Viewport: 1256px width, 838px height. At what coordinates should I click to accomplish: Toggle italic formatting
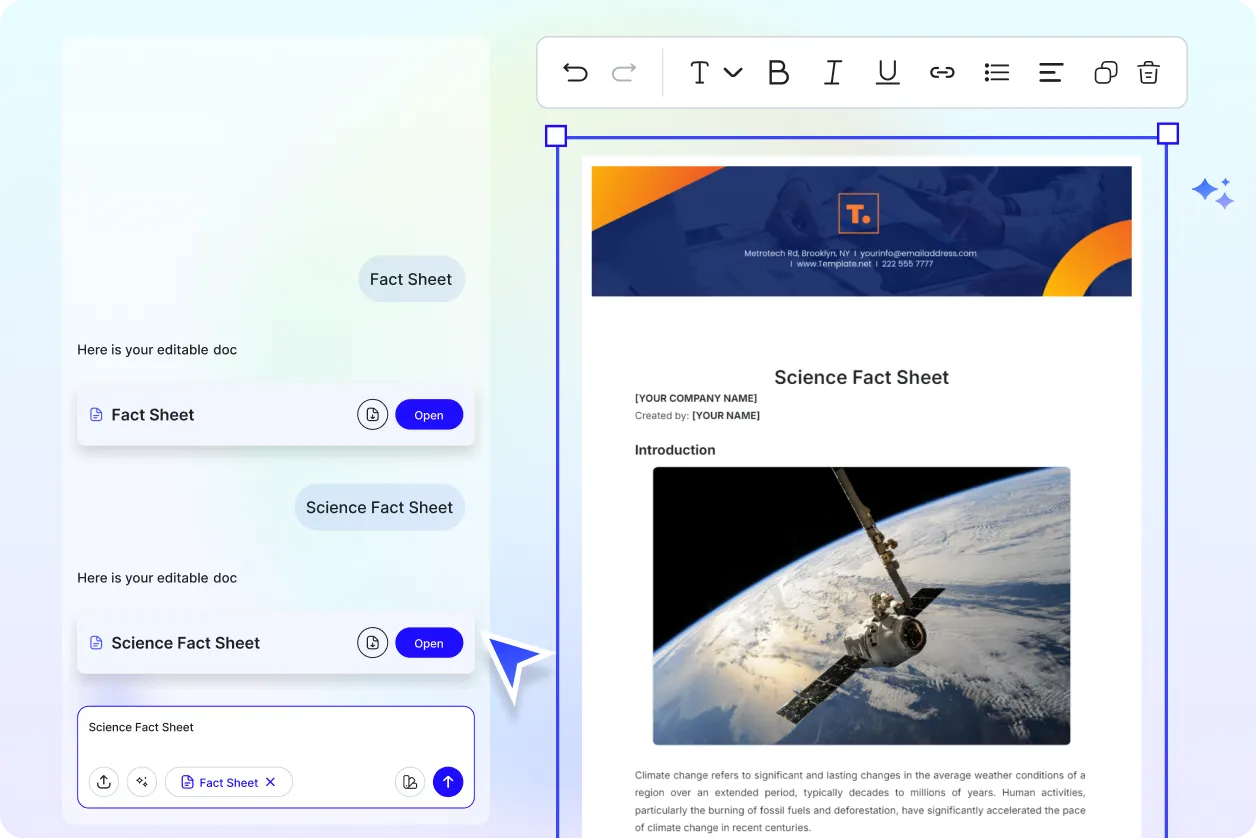coord(833,72)
